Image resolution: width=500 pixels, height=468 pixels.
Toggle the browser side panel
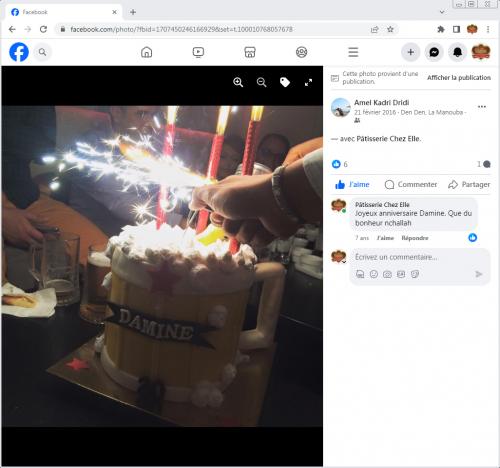pyautogui.click(x=456, y=29)
